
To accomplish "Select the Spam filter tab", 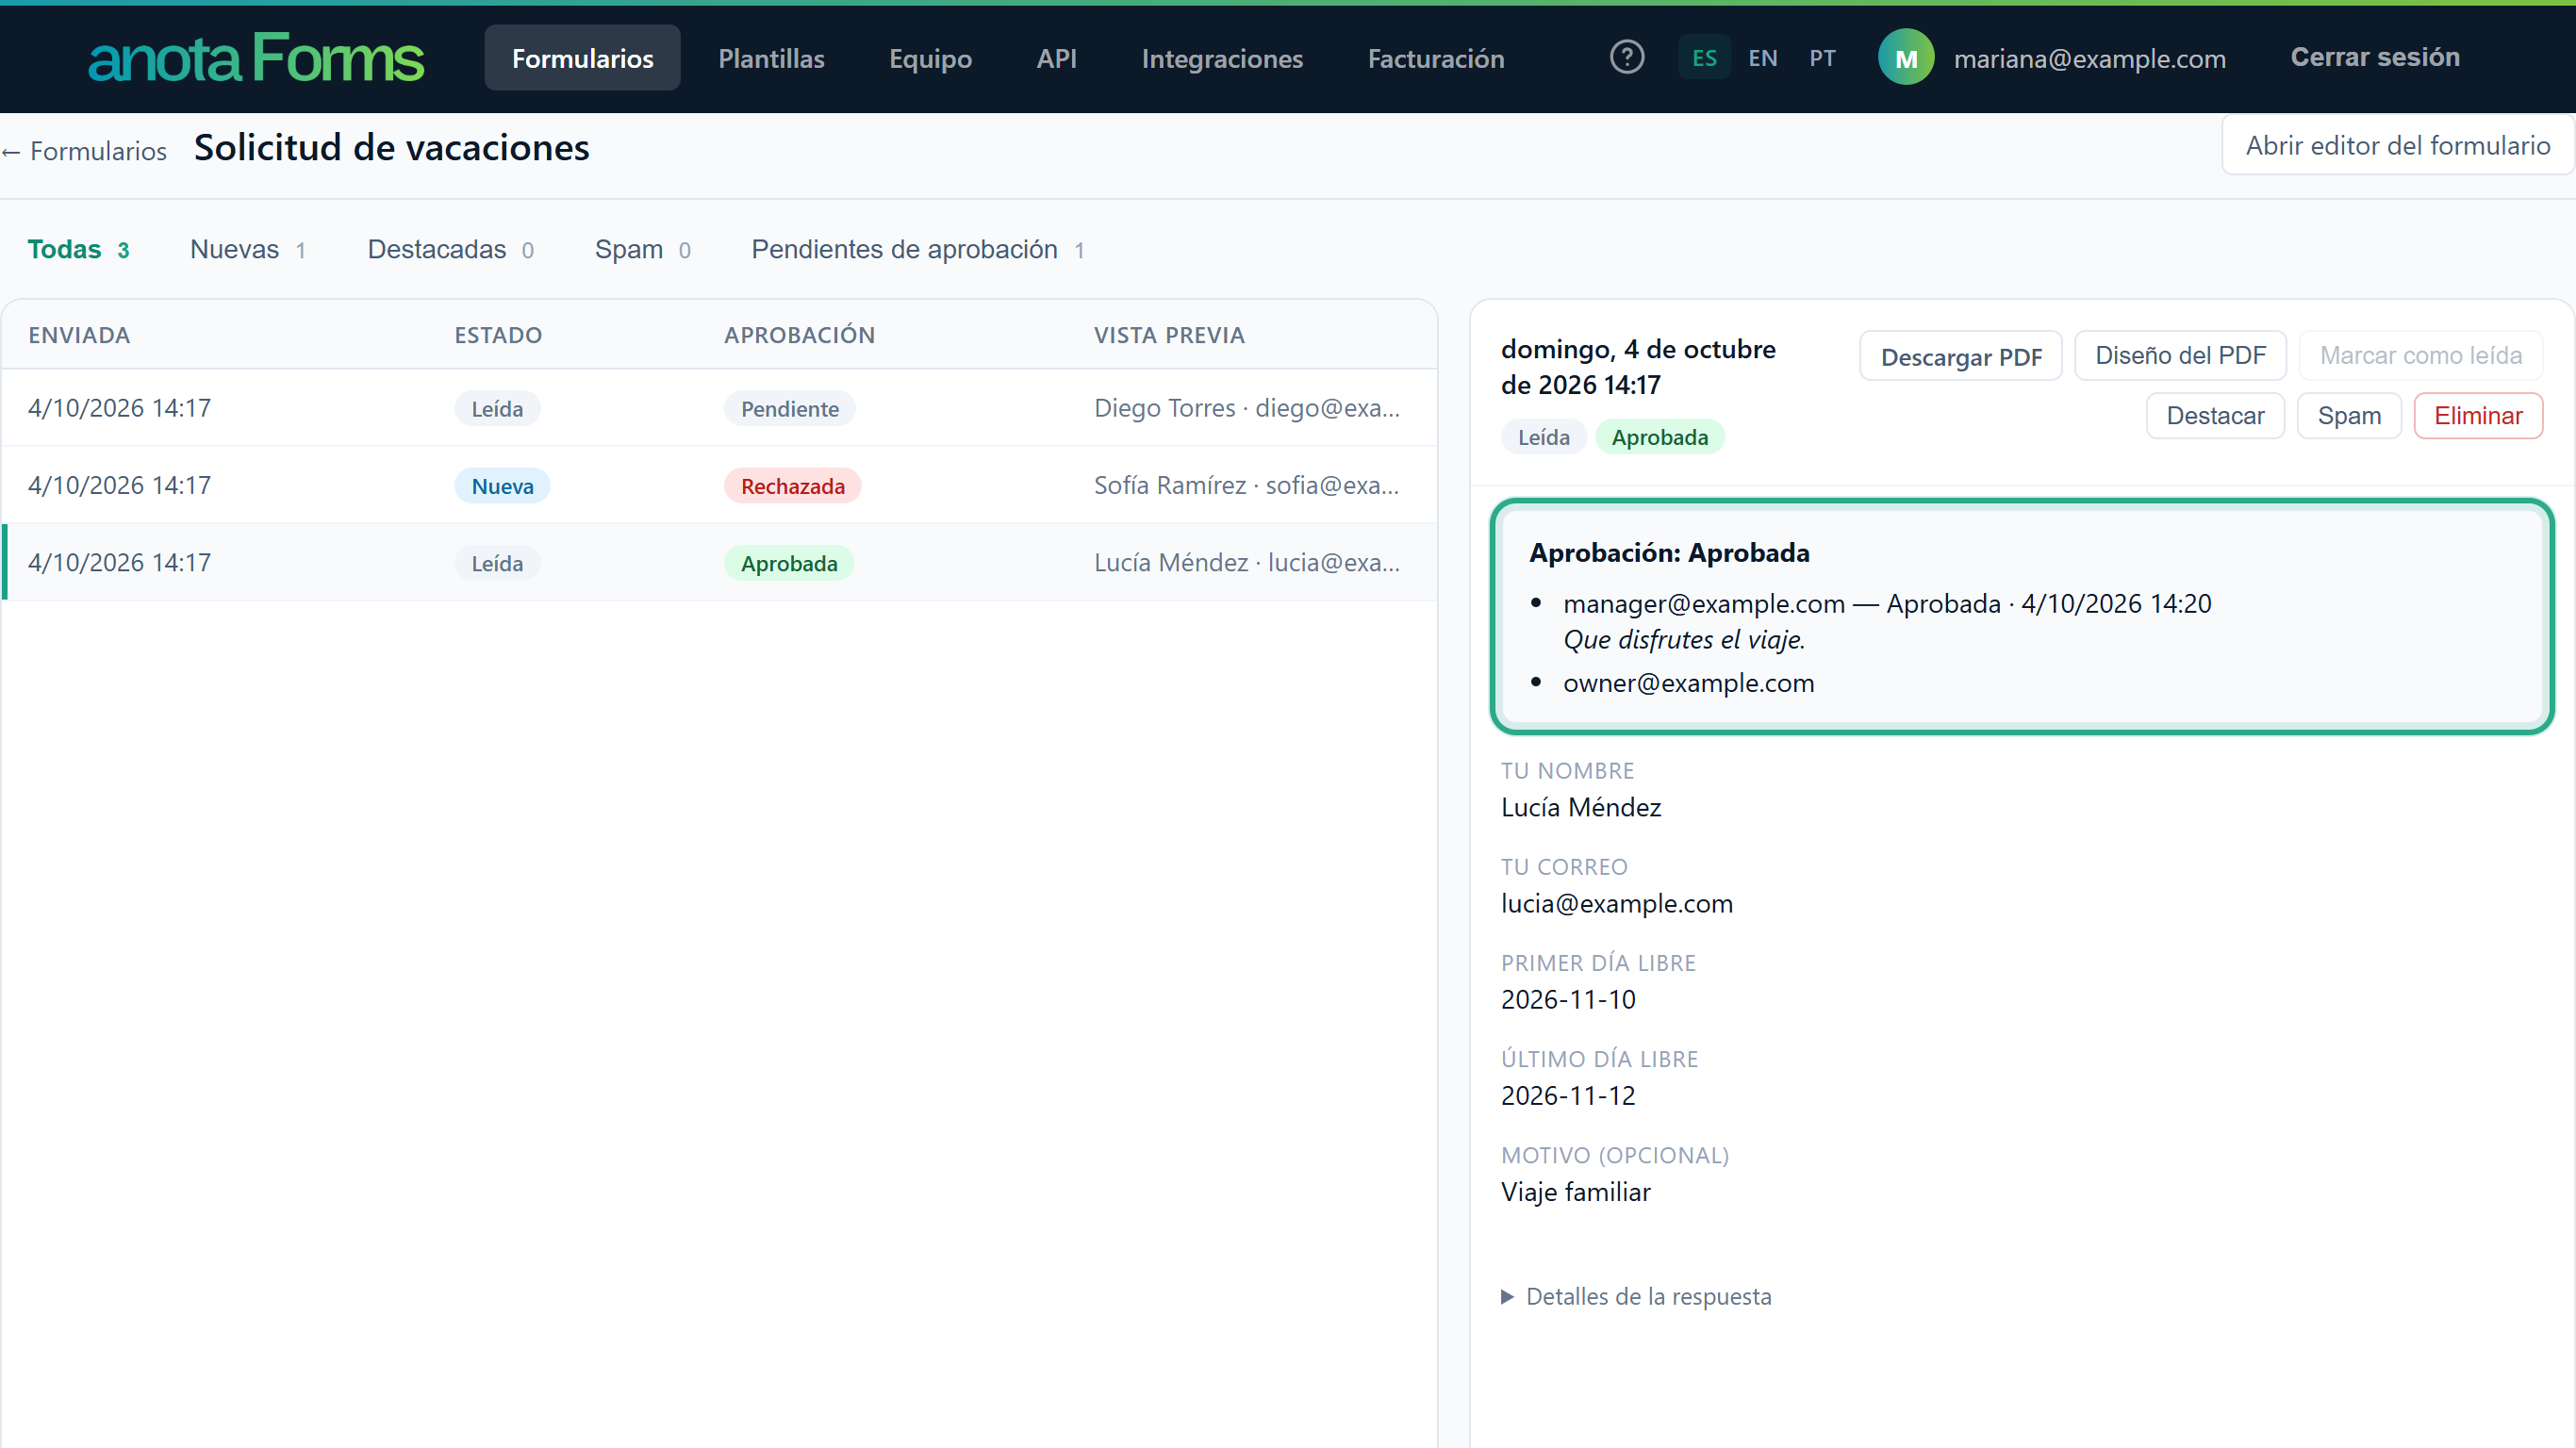I will (642, 249).
